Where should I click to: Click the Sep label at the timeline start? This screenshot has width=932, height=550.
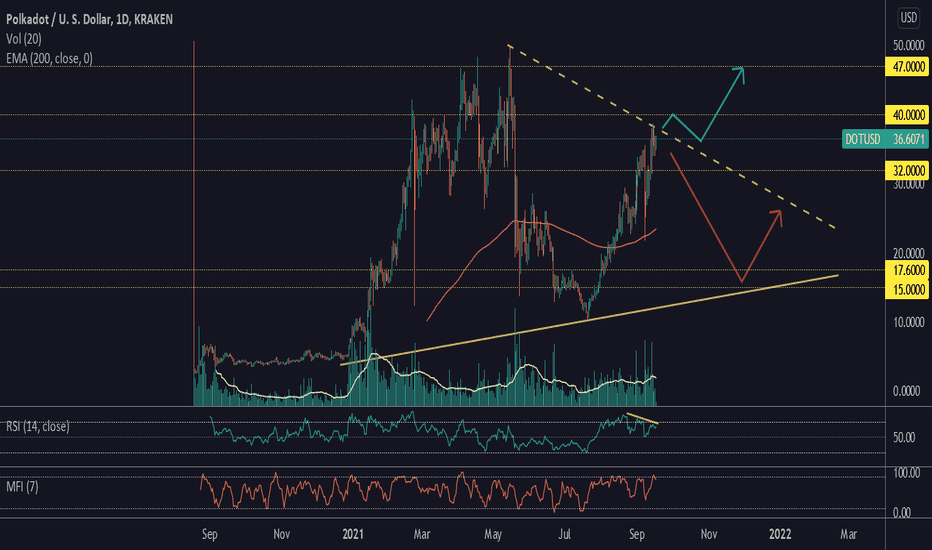(210, 534)
